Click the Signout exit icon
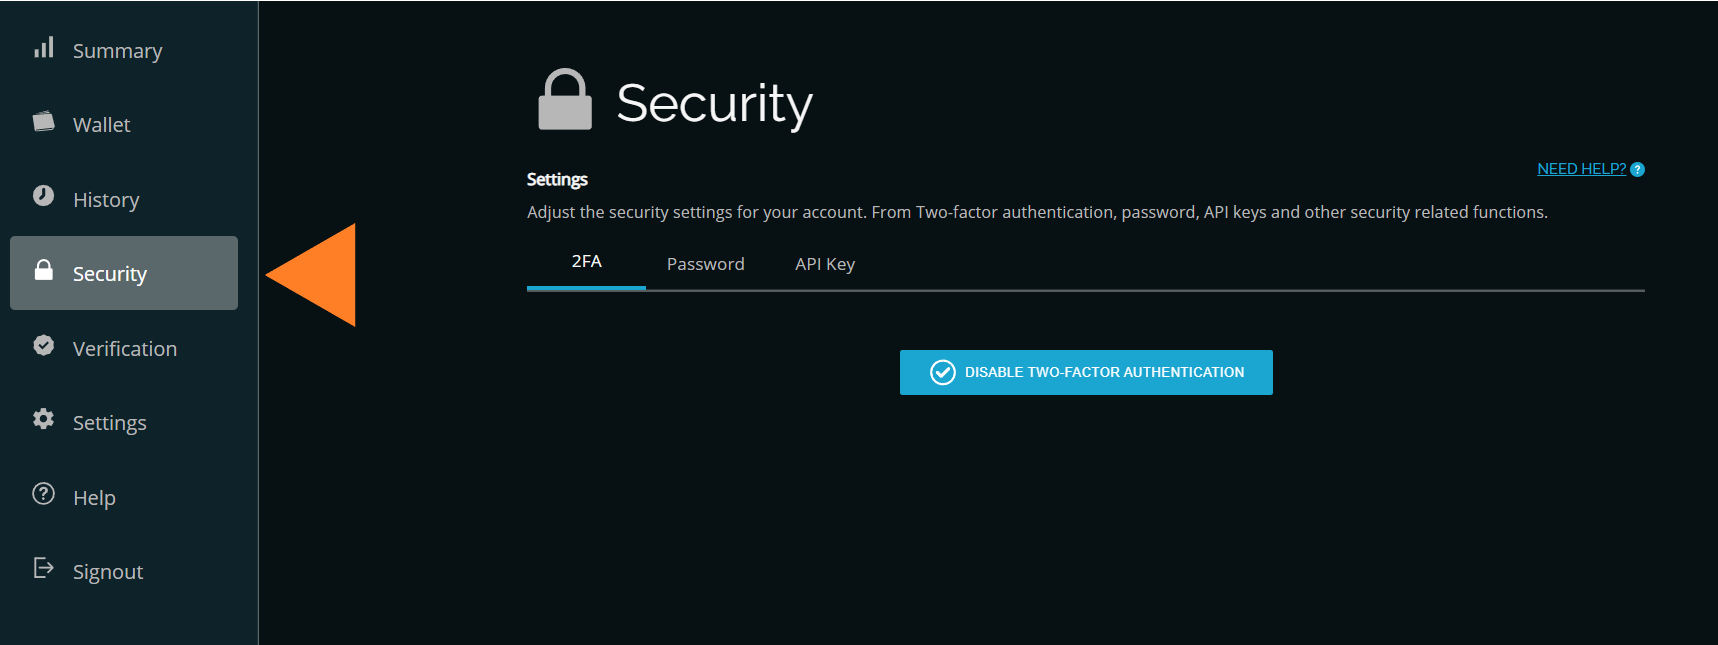This screenshot has width=1718, height=645. 43,568
